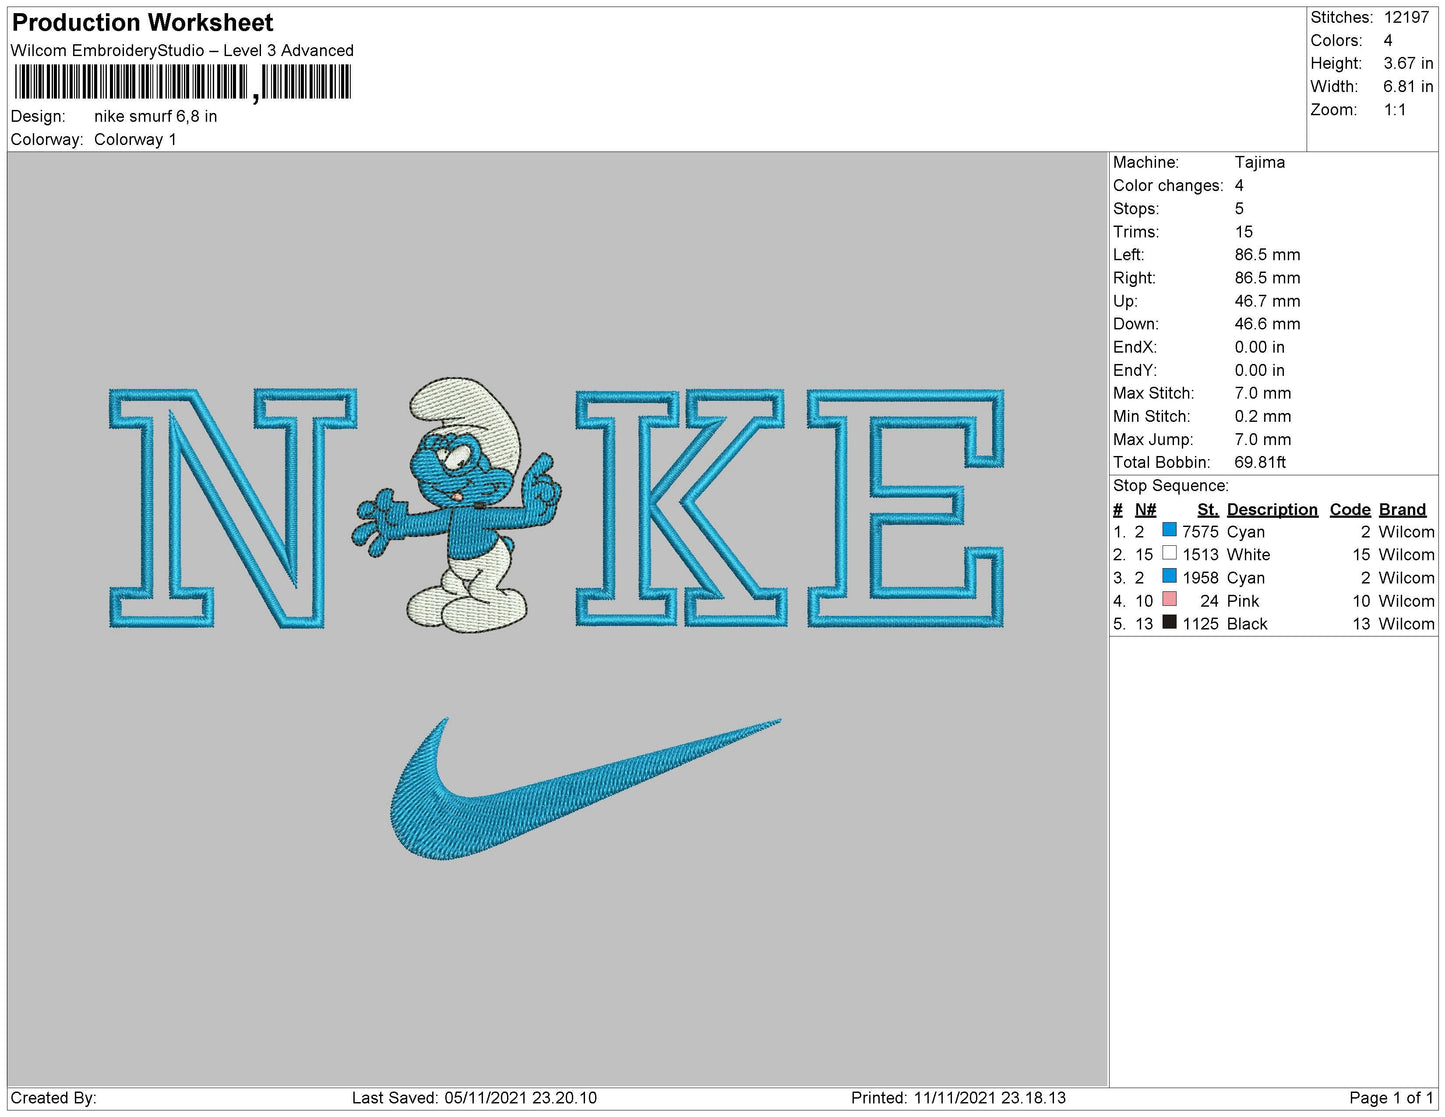1445x1117 pixels.
Task: Click the 'Color changes:' label
Action: (x=1168, y=185)
